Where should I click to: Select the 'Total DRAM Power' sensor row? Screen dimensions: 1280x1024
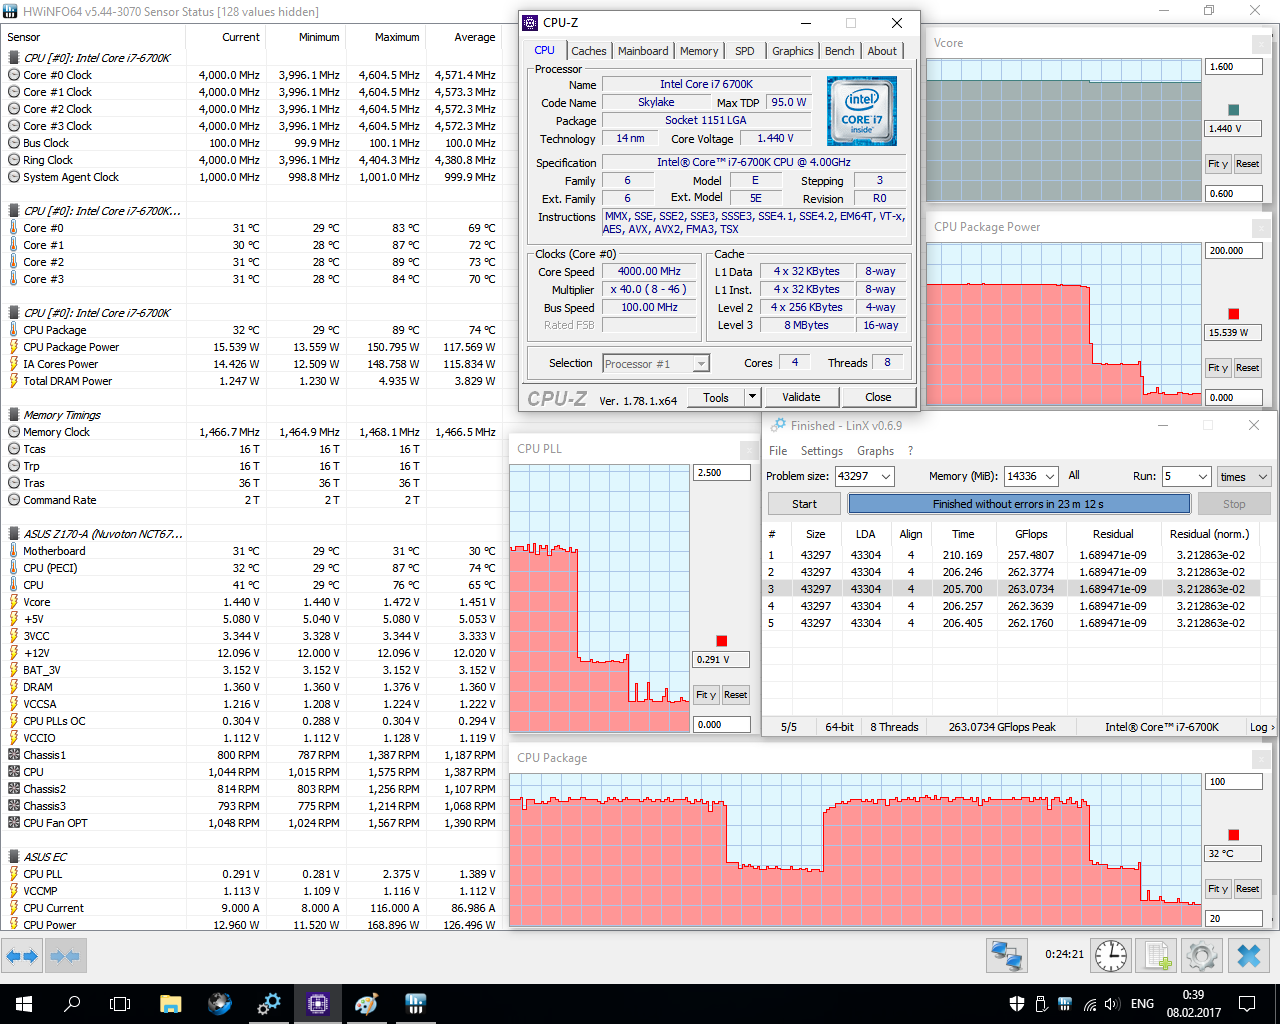click(x=251, y=381)
